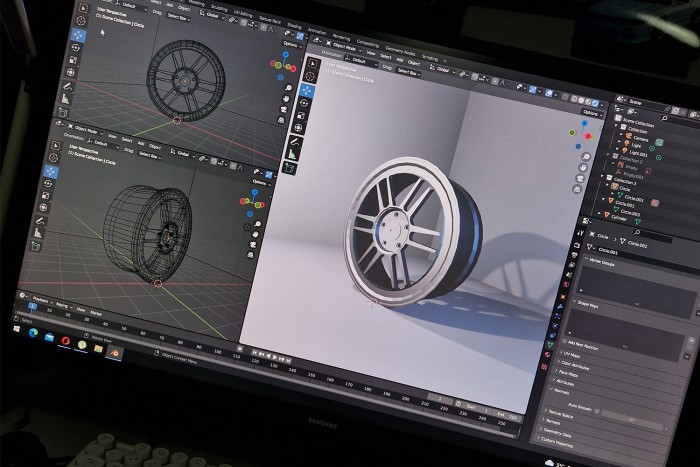Select the Light.001 object in the outliner

[637, 155]
